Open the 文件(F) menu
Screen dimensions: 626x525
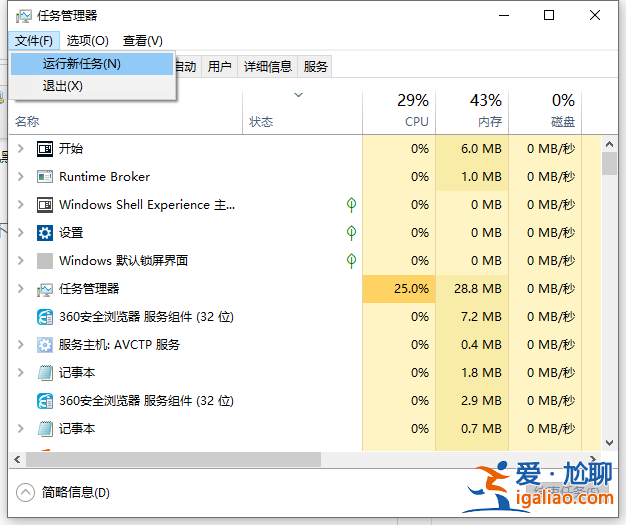[34, 41]
